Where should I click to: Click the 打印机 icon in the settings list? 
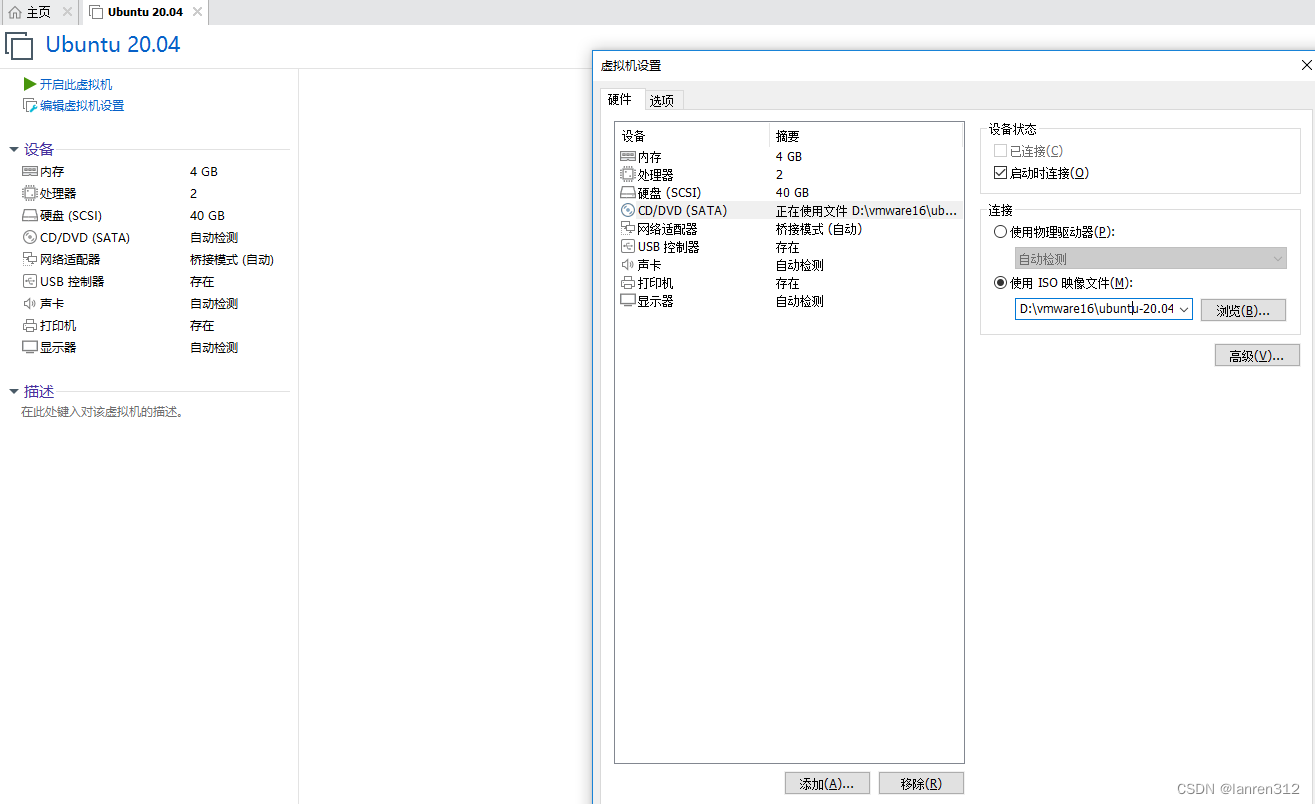(628, 283)
